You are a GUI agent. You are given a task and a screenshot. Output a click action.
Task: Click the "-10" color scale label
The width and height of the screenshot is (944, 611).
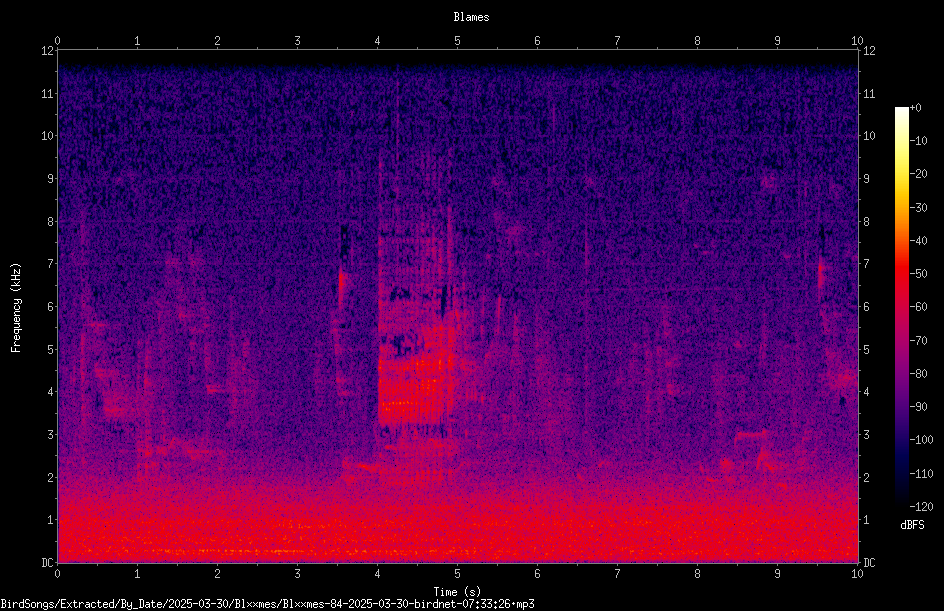pyautogui.click(x=919, y=141)
